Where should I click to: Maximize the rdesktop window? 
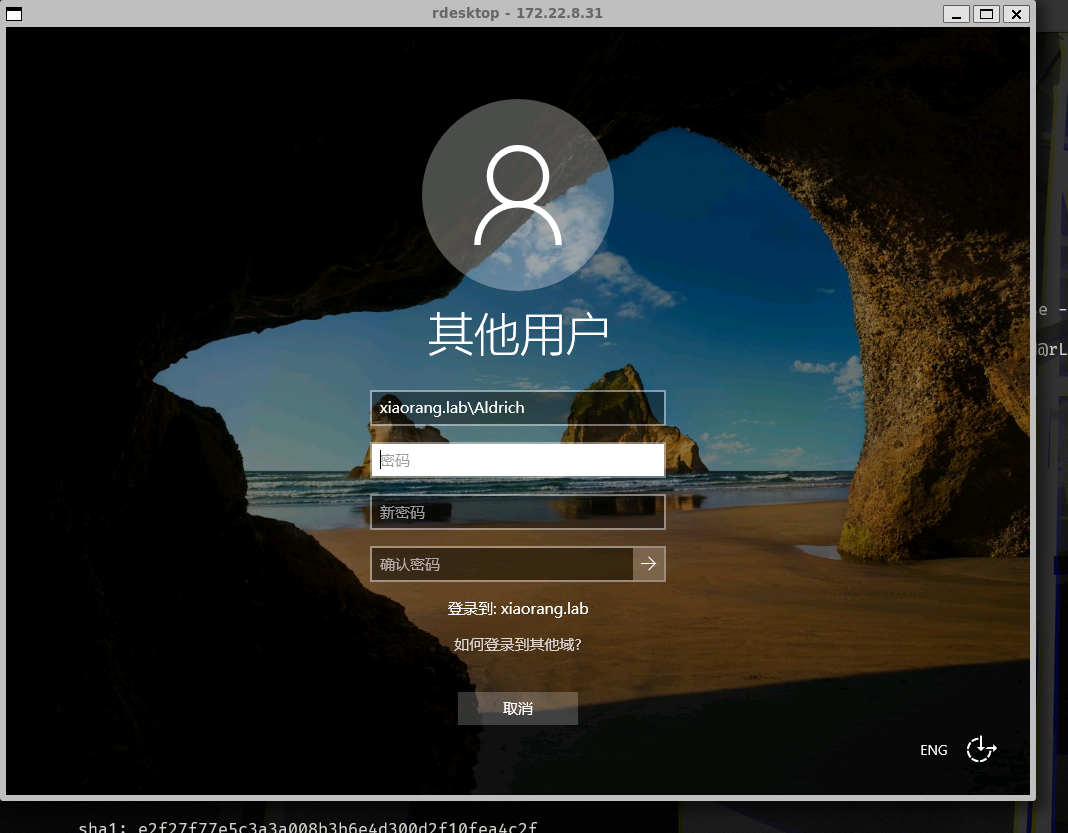(x=986, y=14)
